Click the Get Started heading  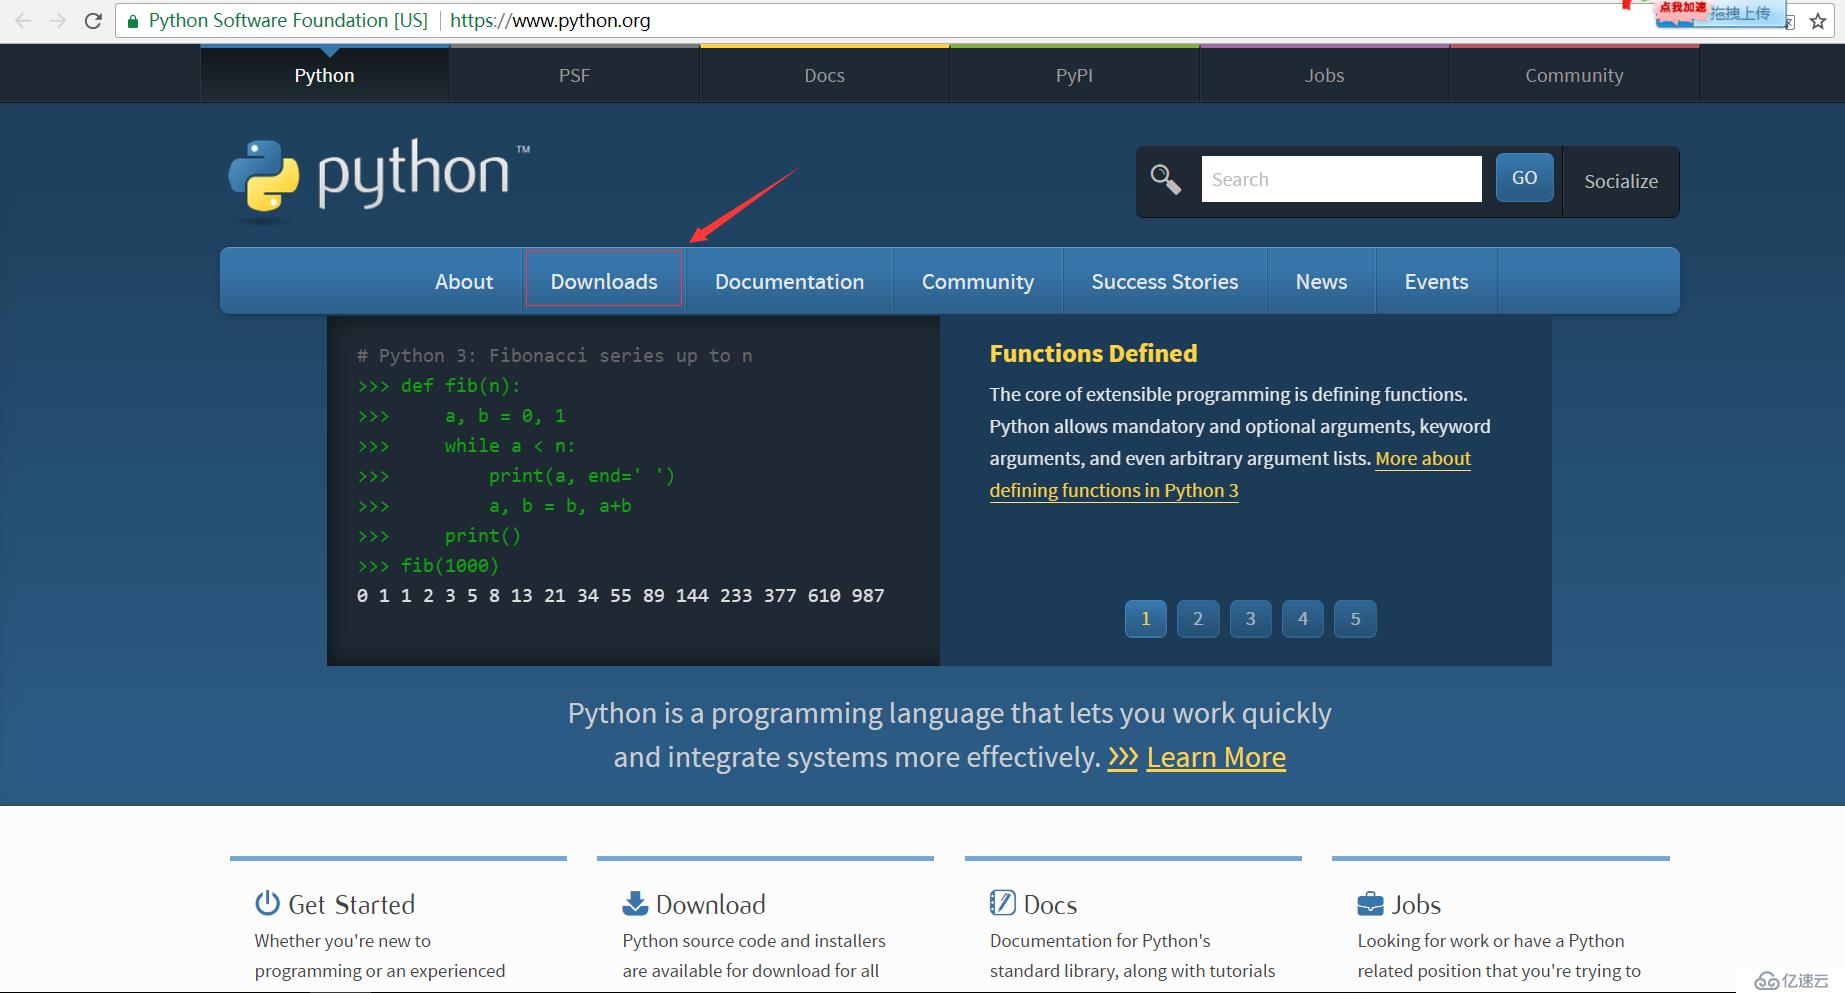(351, 904)
